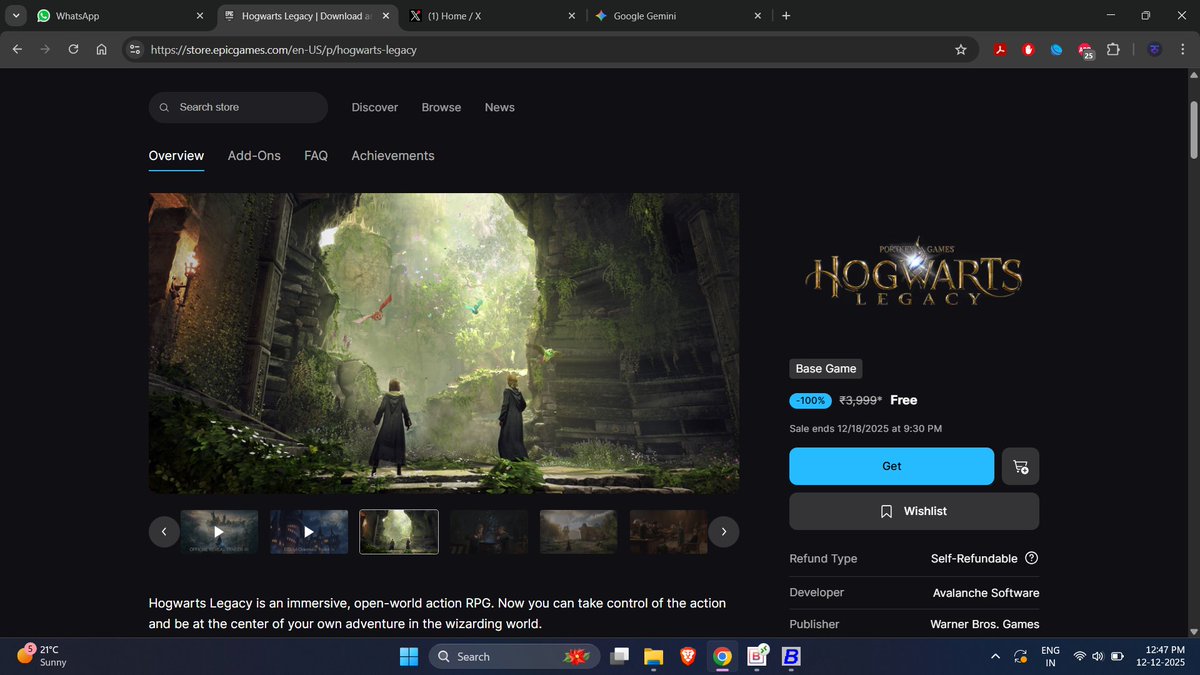
Task: Show hidden system tray icons
Action: click(x=995, y=656)
